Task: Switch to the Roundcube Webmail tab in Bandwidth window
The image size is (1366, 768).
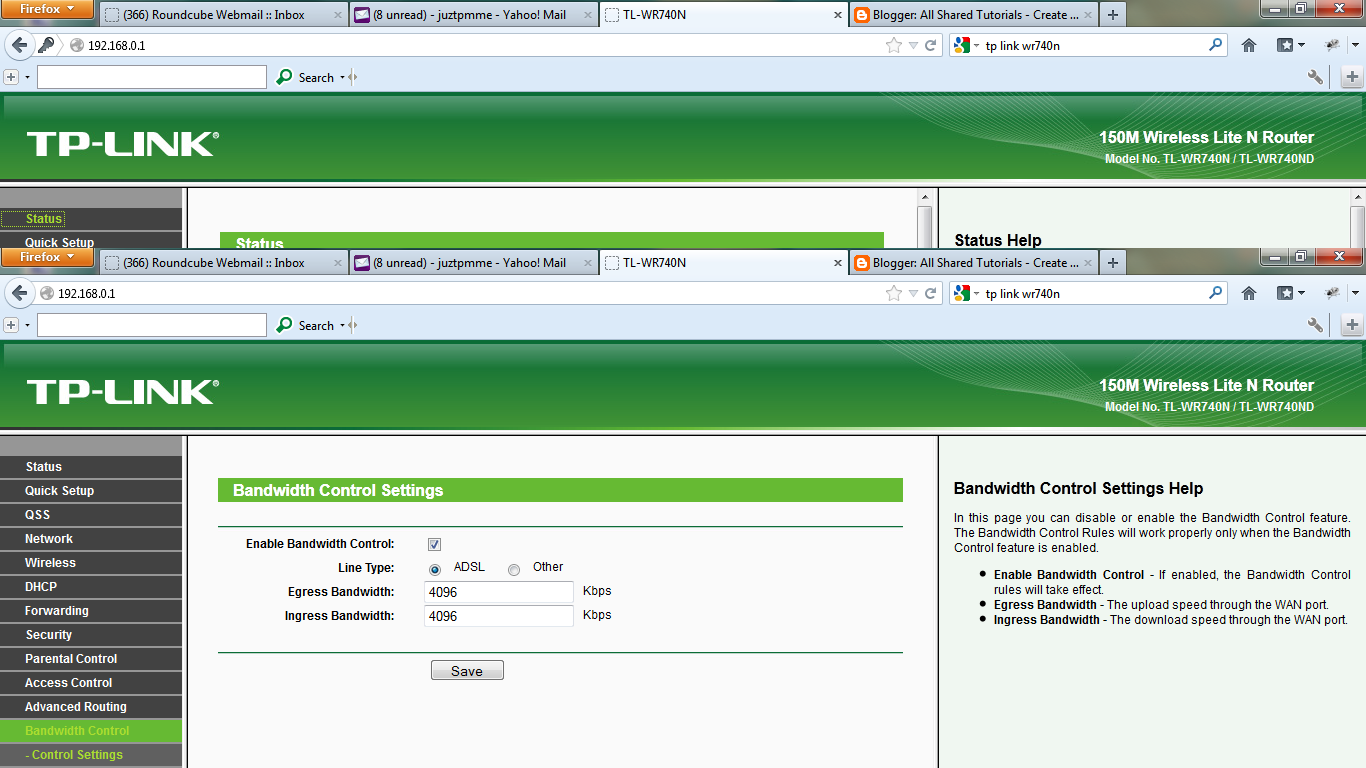Action: click(224, 263)
